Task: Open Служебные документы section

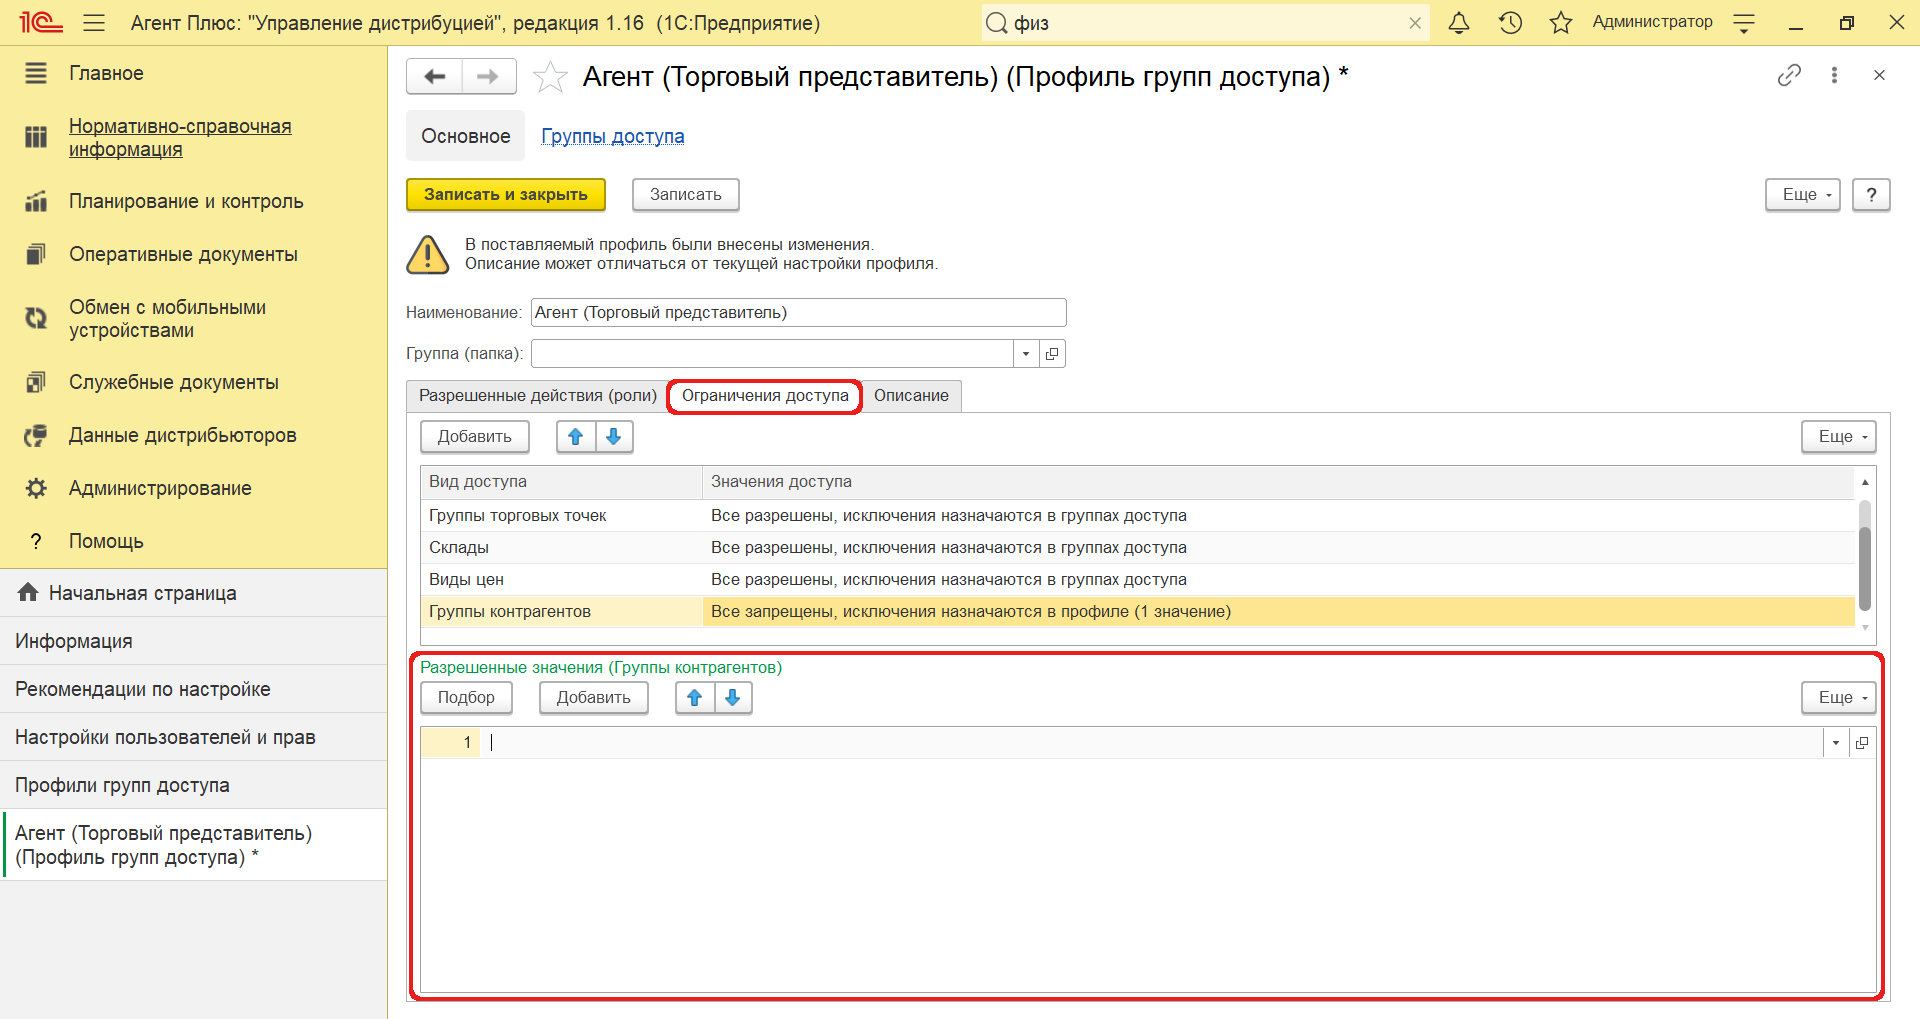Action: [x=174, y=382]
